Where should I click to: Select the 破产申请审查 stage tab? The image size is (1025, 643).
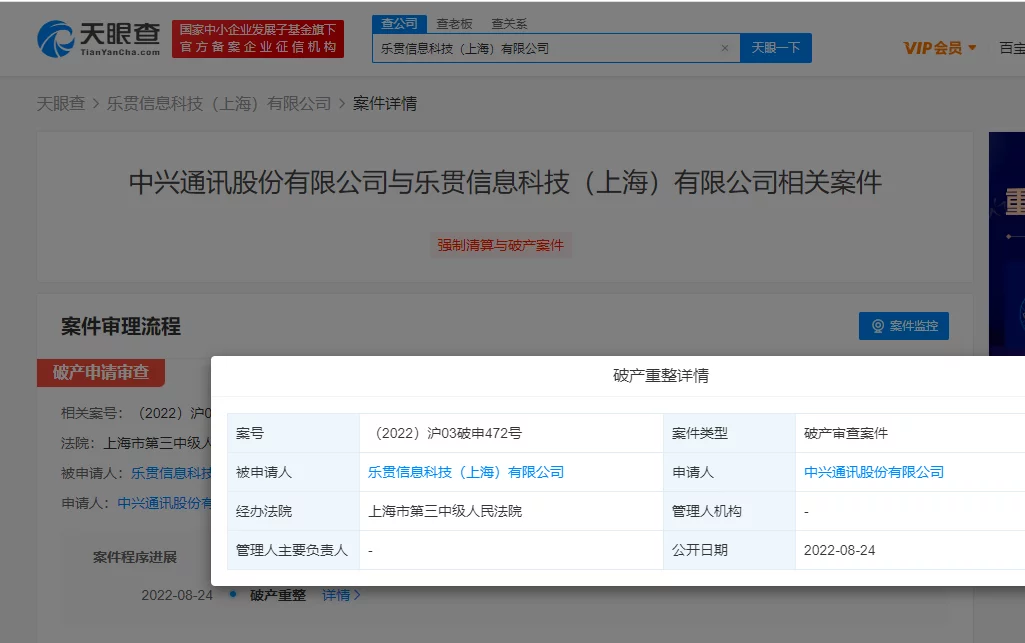(101, 372)
